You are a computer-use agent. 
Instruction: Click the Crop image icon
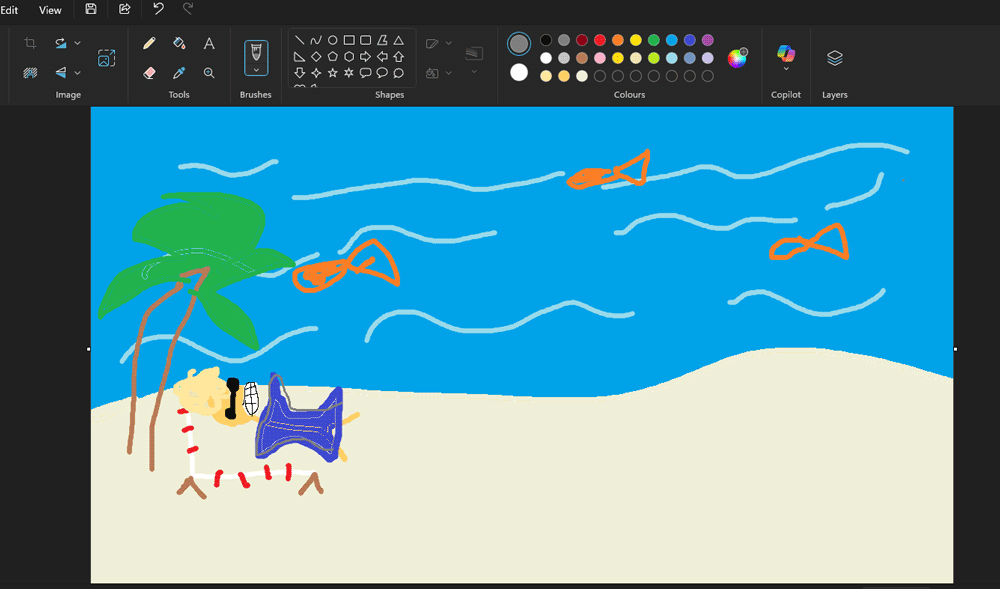pos(30,43)
